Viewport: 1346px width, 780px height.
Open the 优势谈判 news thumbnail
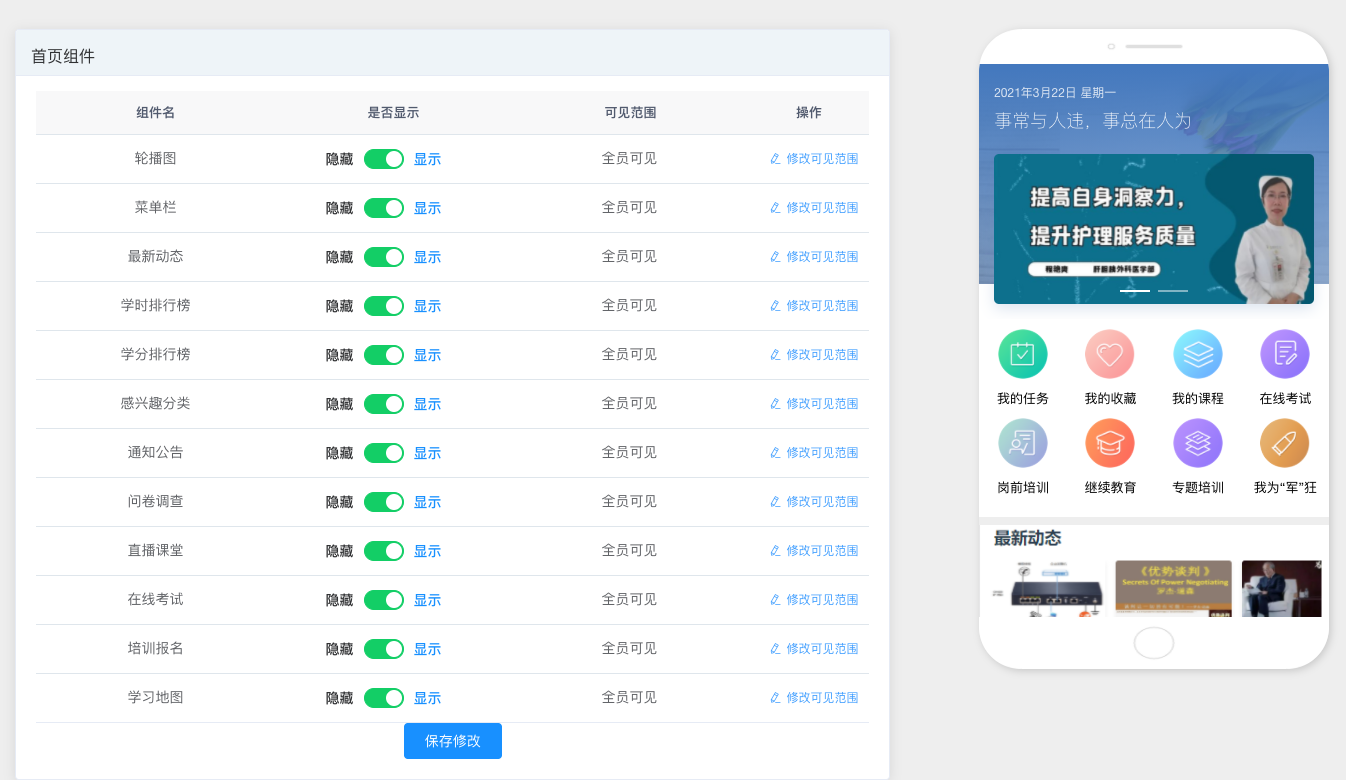coord(1173,588)
